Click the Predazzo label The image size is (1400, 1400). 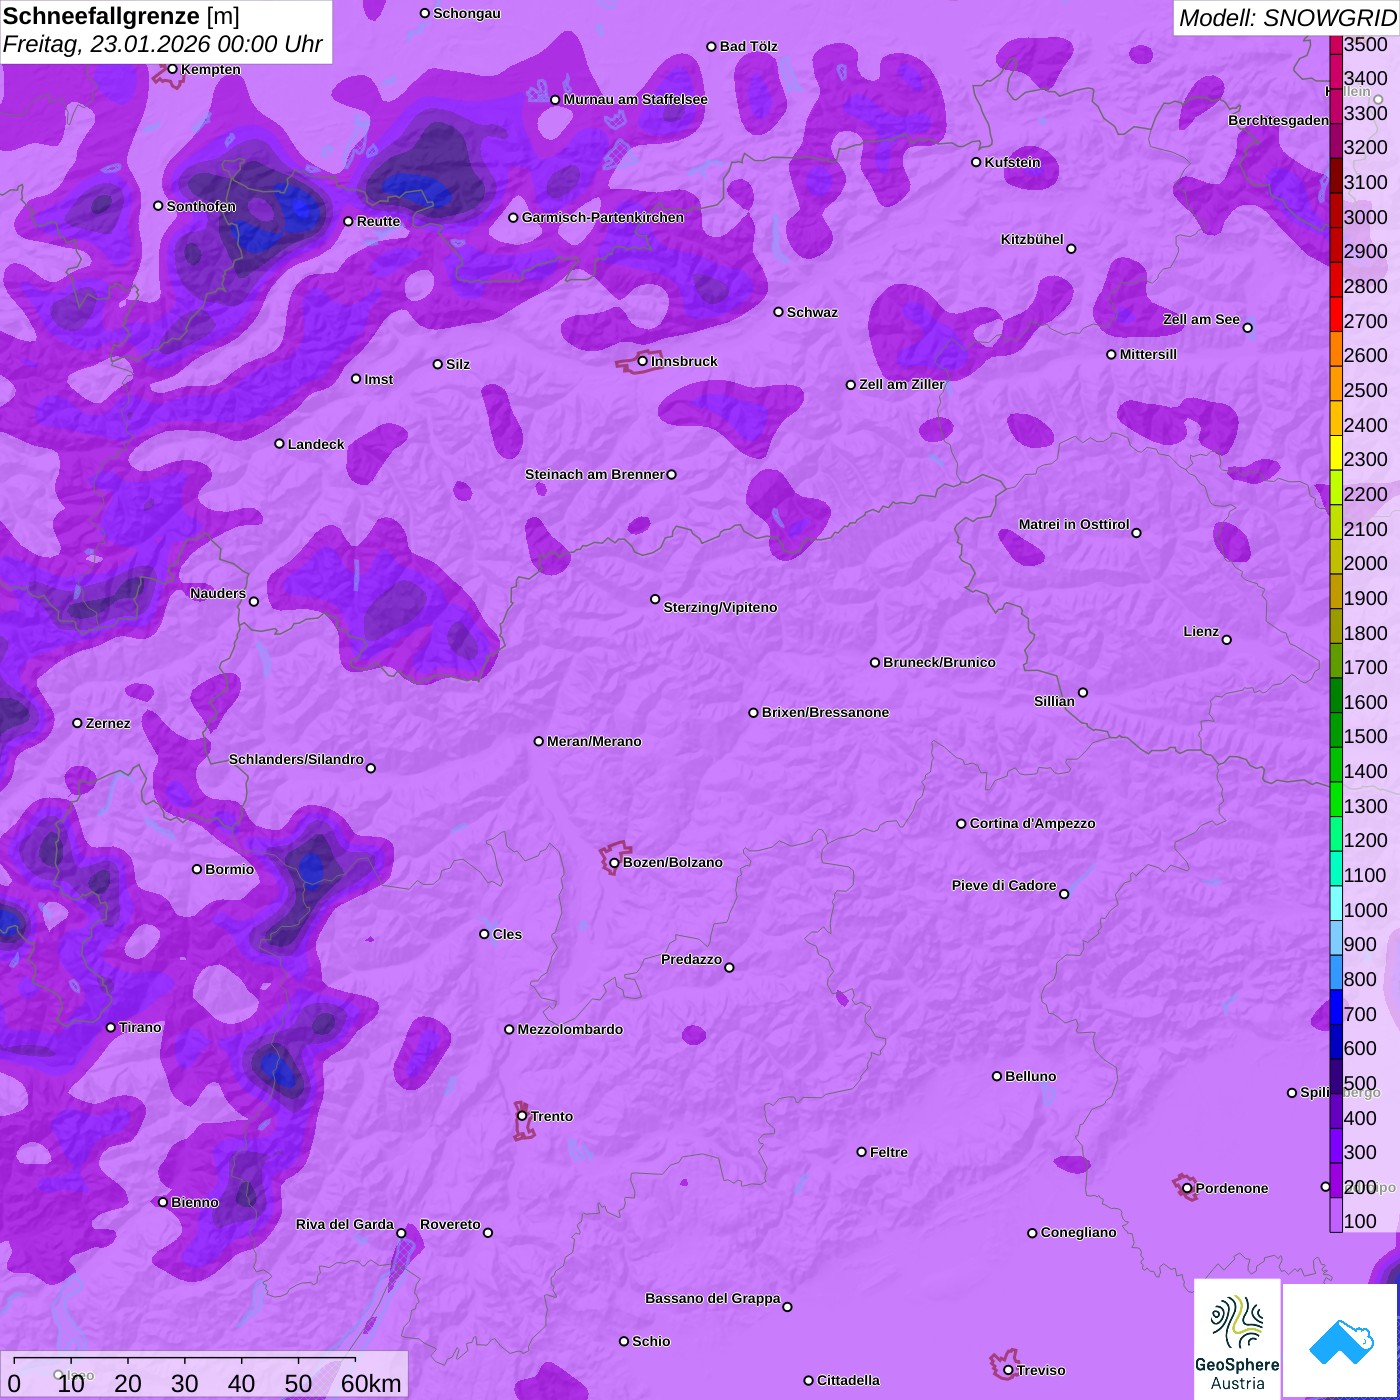[x=691, y=959]
